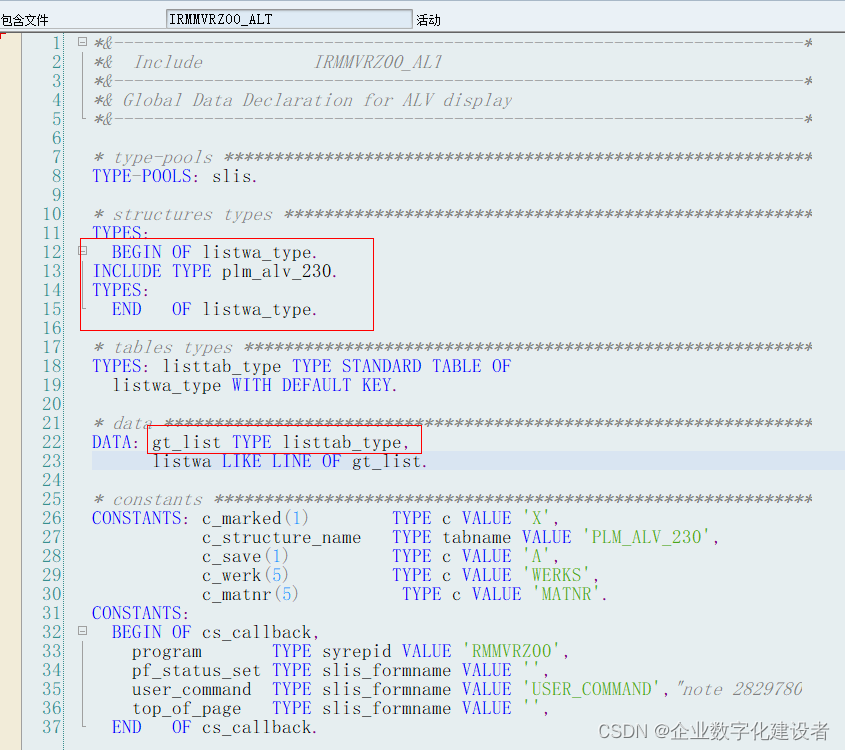The height and width of the screenshot is (750, 845).
Task: Select the 活动 status indicator
Action: pos(430,18)
